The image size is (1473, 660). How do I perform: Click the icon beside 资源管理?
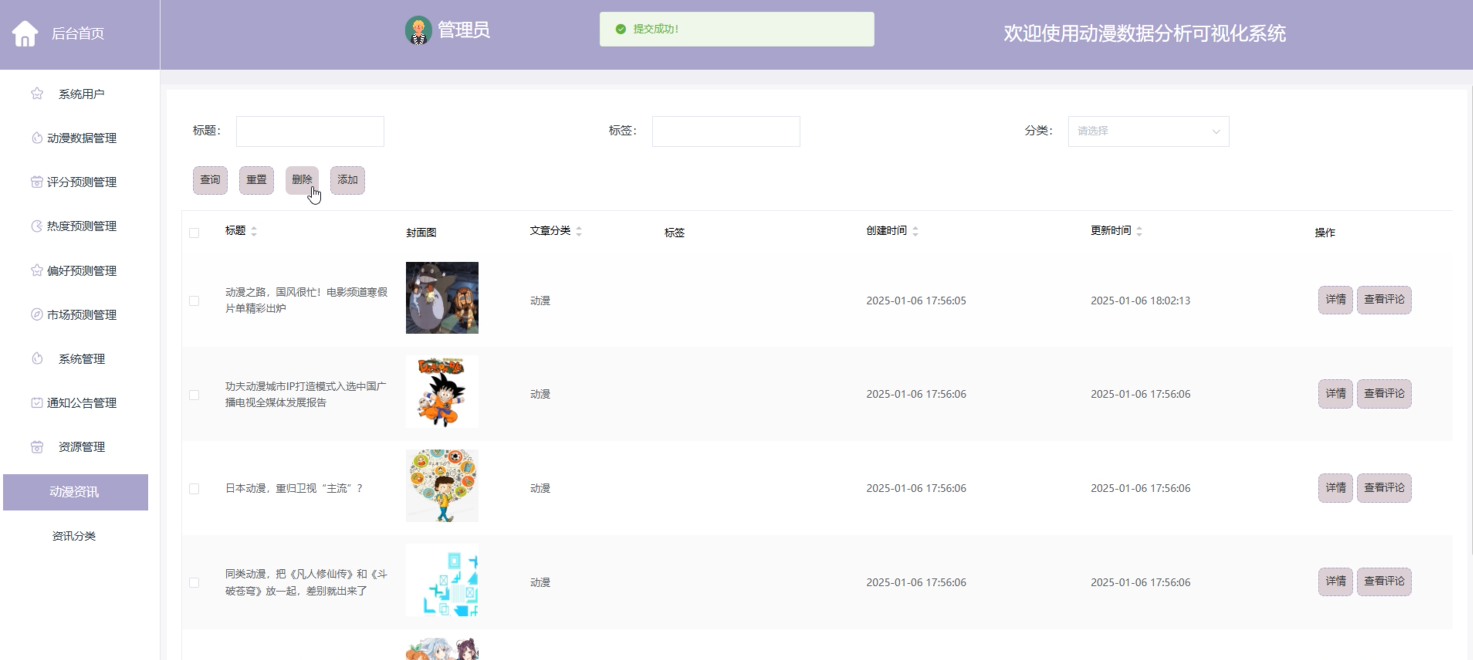pyautogui.click(x=37, y=447)
